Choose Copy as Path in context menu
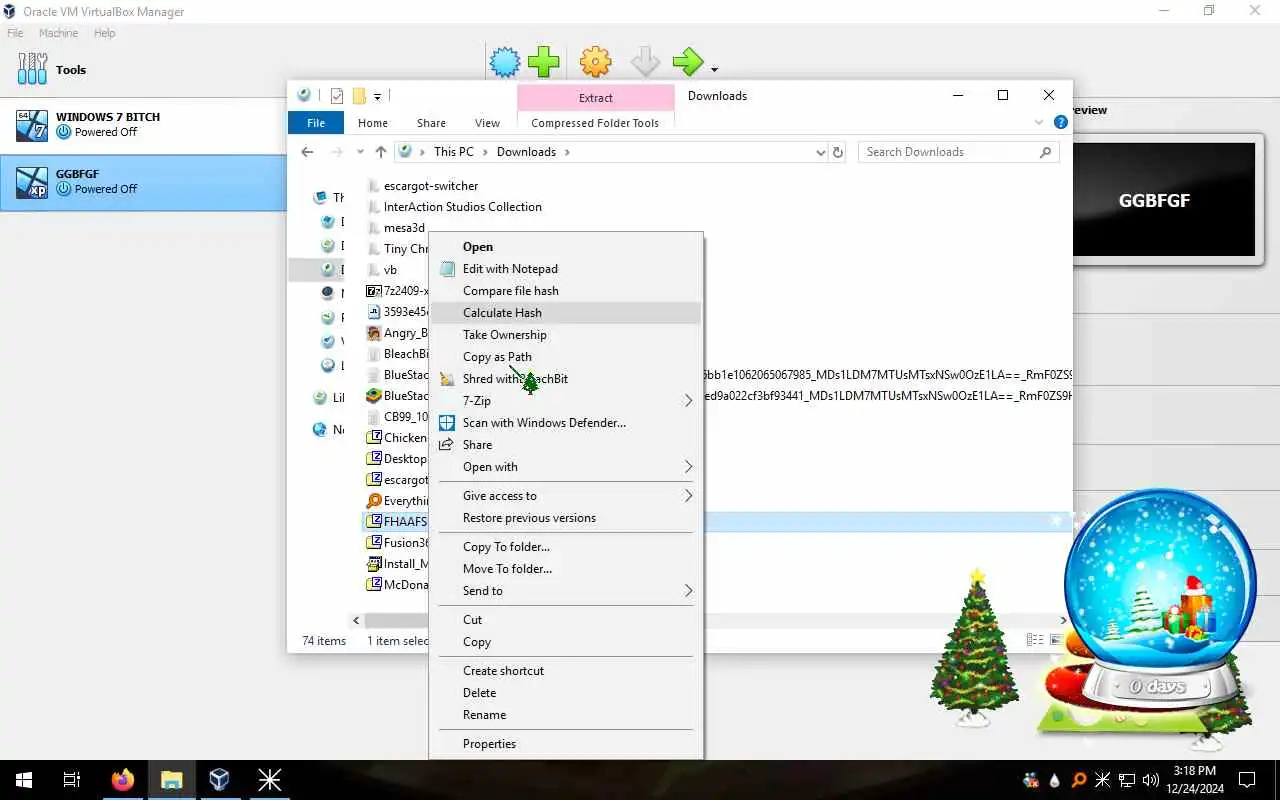Image resolution: width=1280 pixels, height=800 pixels. [x=566, y=357]
